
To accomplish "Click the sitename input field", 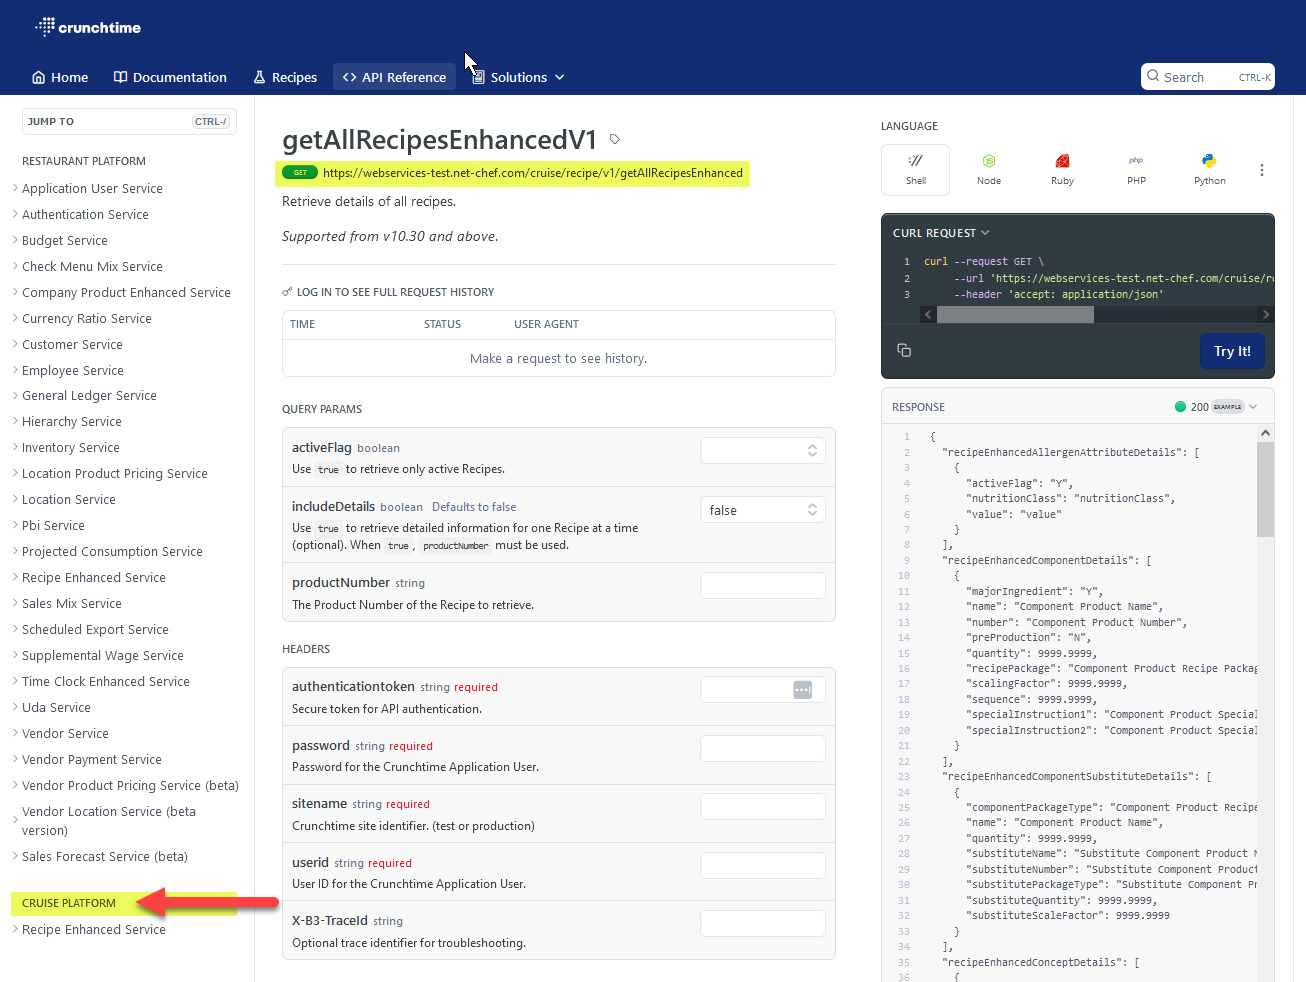I will point(763,806).
